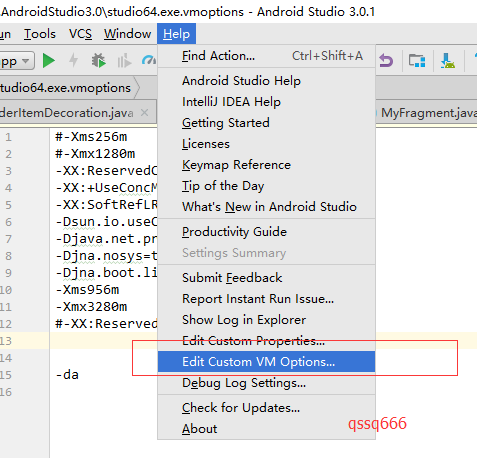Viewport: 477px width, 458px height.
Task: Click line #-Xmx1280m in editor
Action: click(x=95, y=154)
